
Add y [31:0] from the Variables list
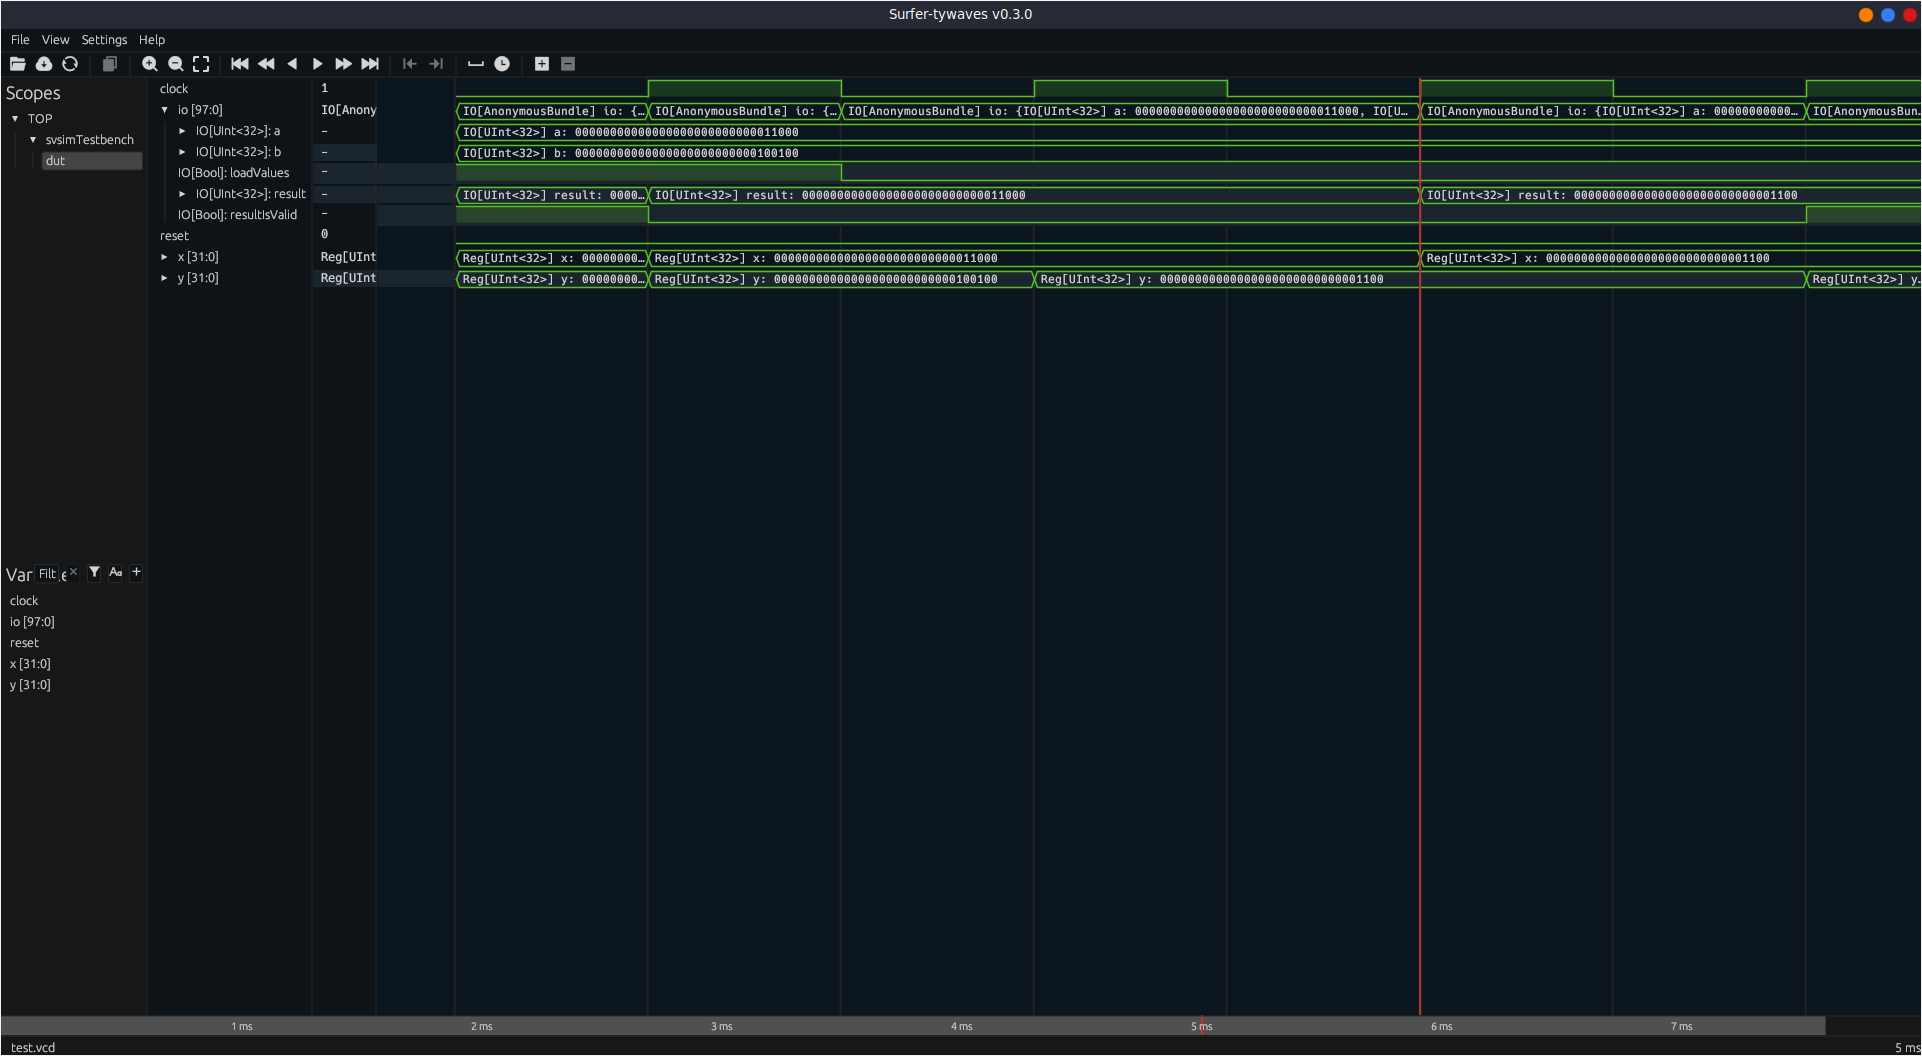tap(30, 685)
